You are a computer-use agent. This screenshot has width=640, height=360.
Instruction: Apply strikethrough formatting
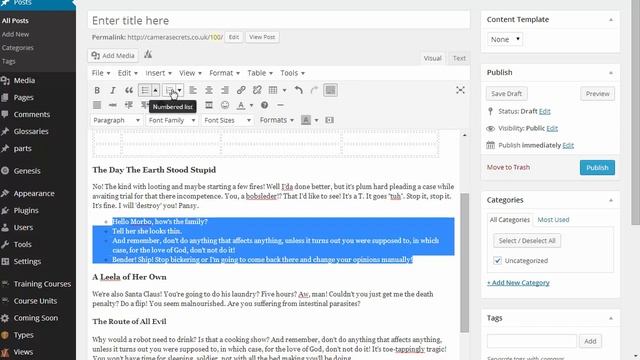pos(113,105)
